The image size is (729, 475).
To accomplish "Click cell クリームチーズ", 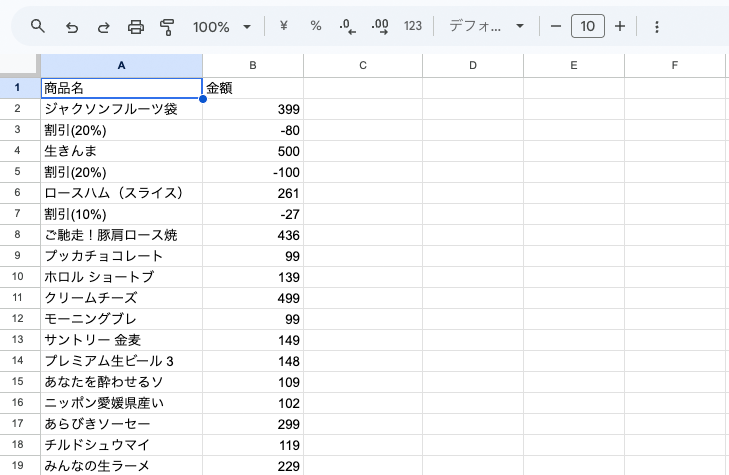I will coord(121,298).
